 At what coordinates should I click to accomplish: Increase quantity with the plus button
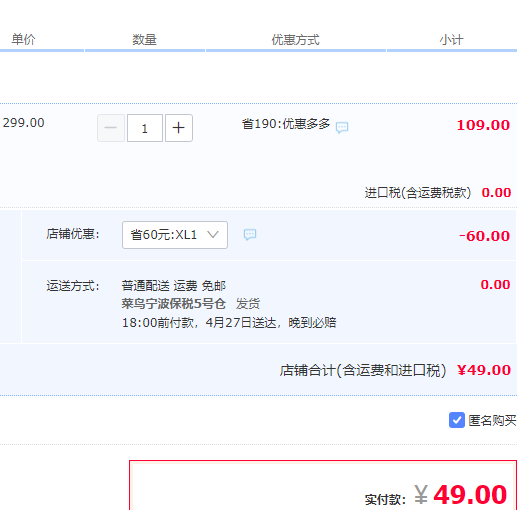(x=179, y=128)
